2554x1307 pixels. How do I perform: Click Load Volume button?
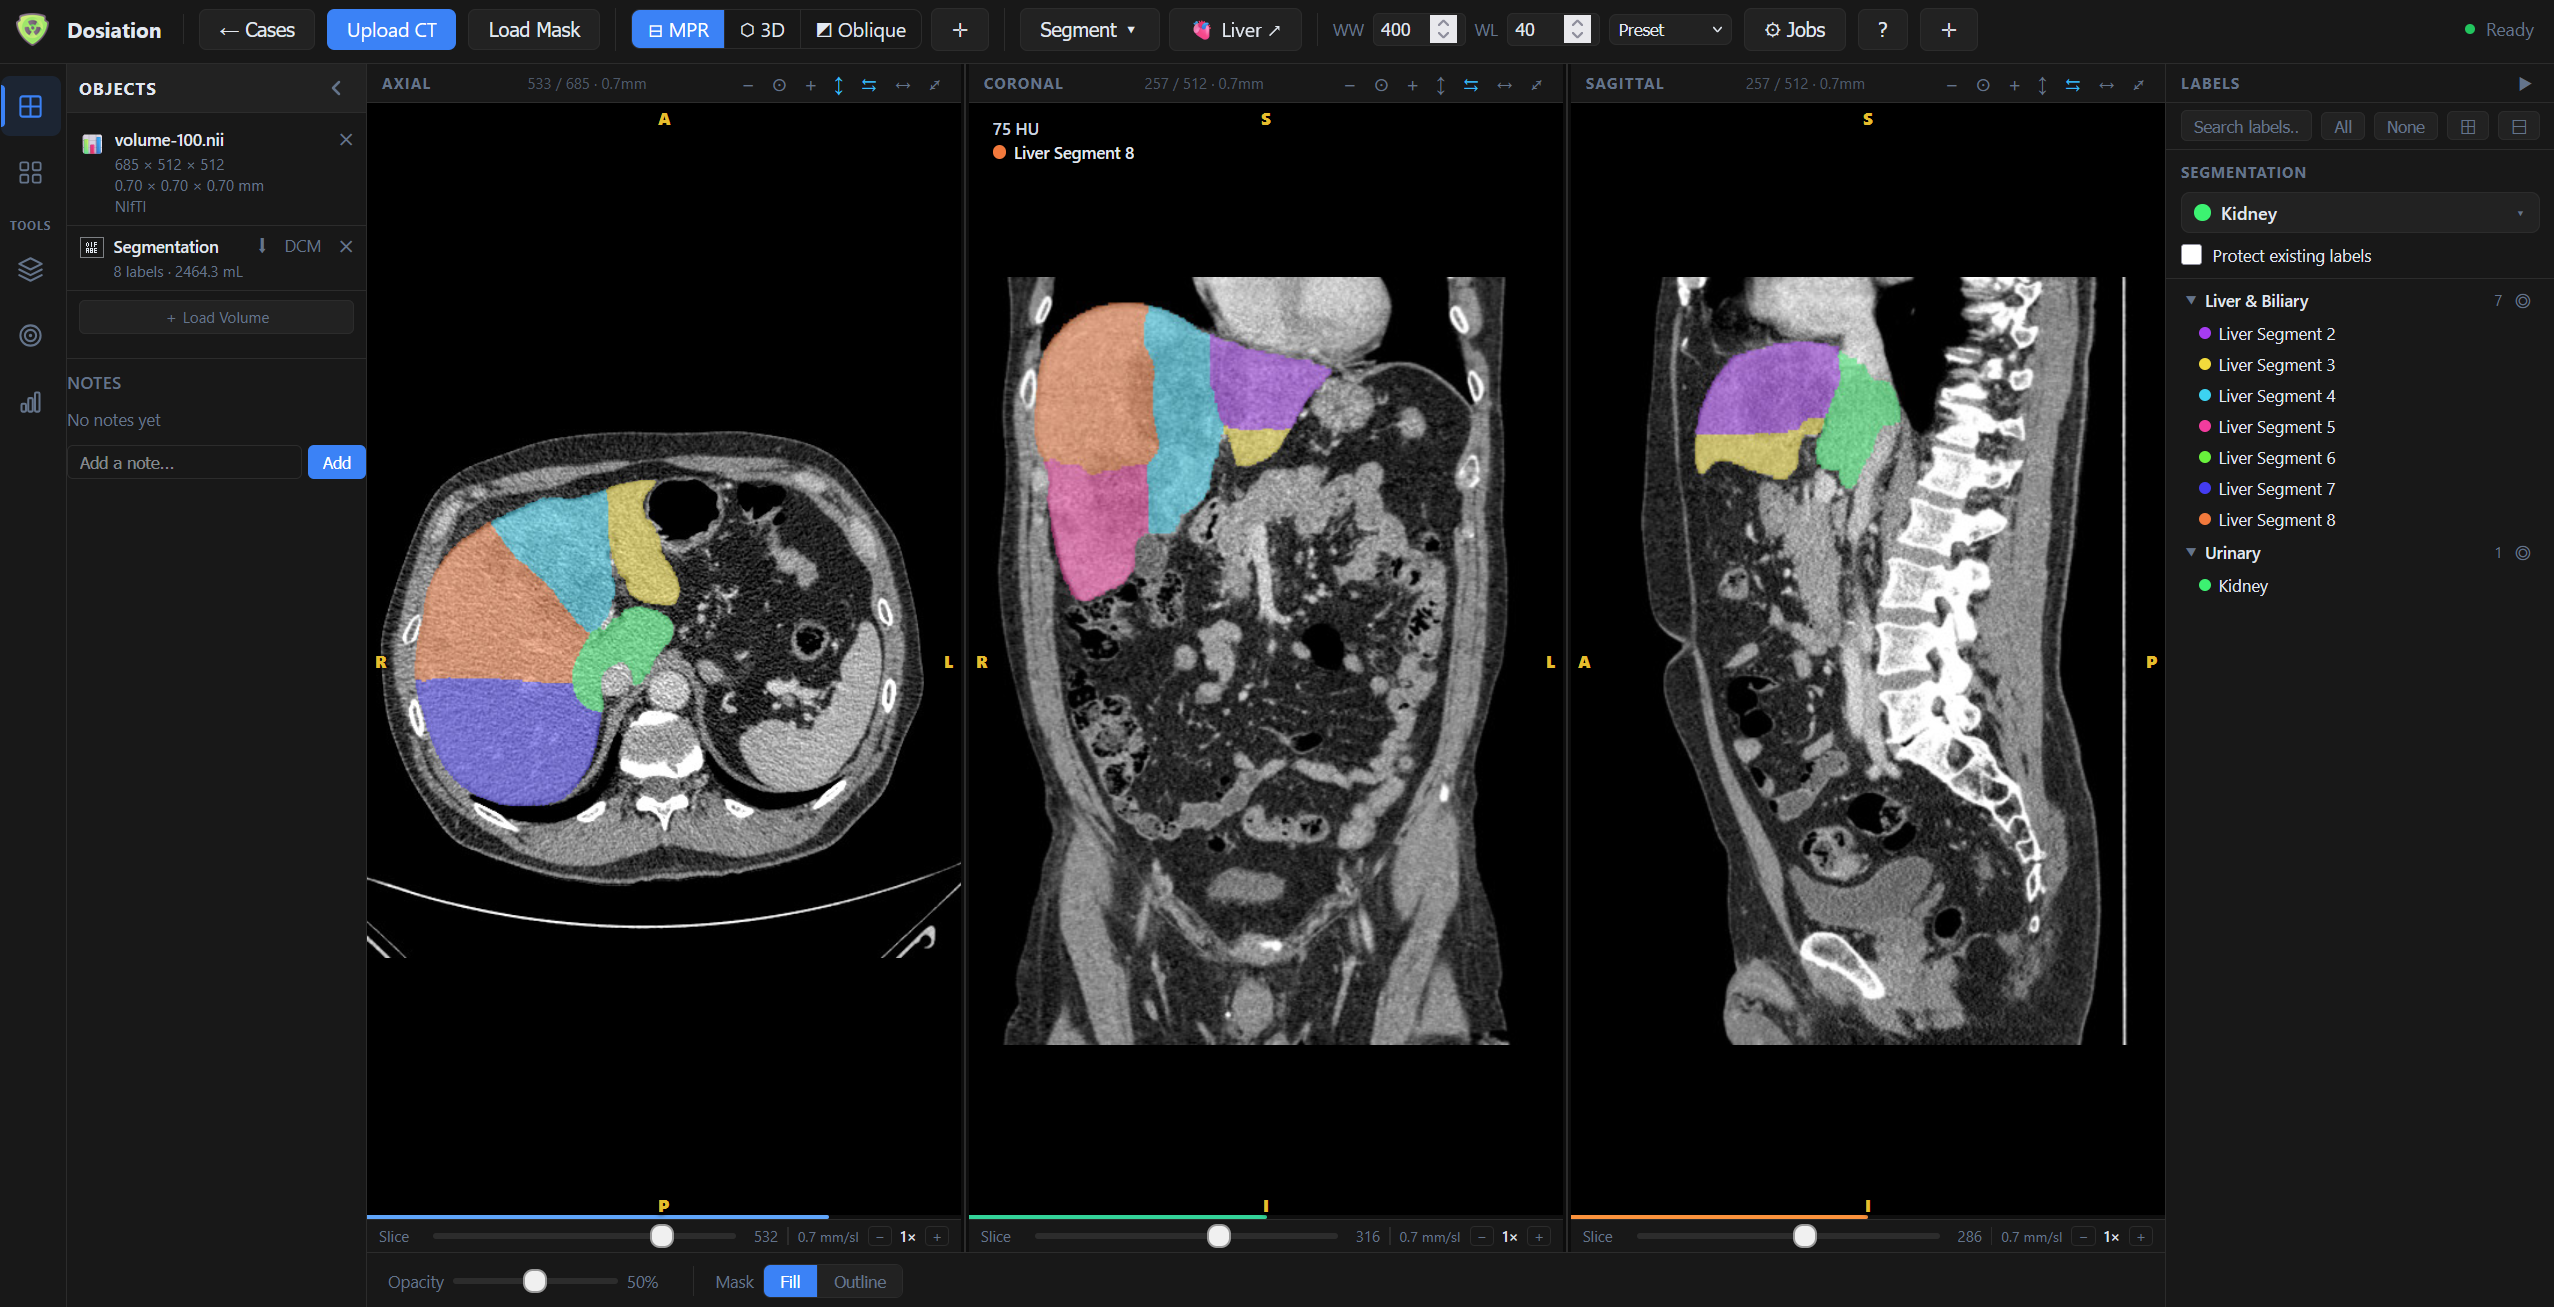click(217, 318)
